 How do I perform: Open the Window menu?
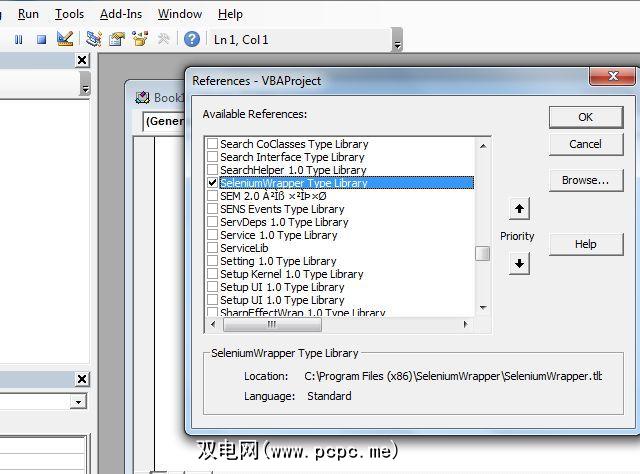[180, 14]
